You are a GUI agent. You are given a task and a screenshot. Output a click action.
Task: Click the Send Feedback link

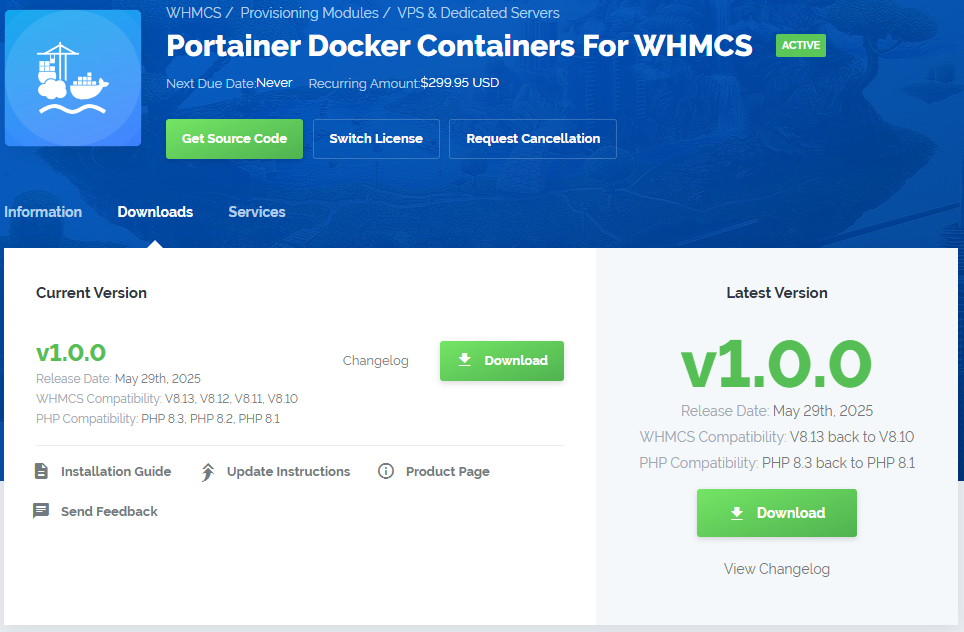(x=109, y=512)
